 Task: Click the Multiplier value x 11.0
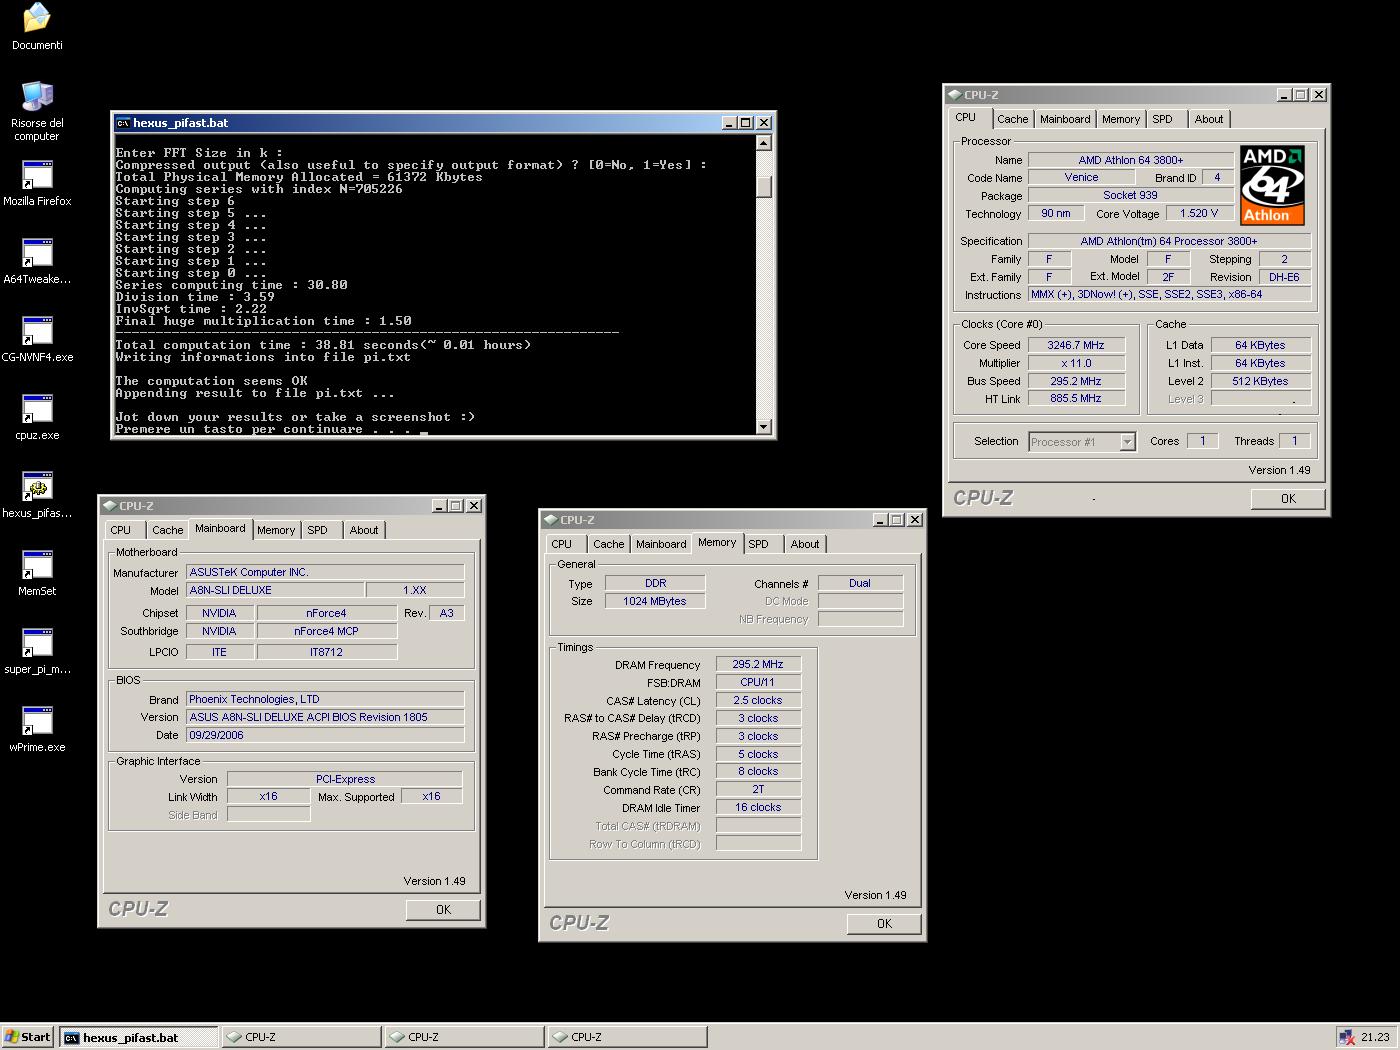[x=1076, y=363]
